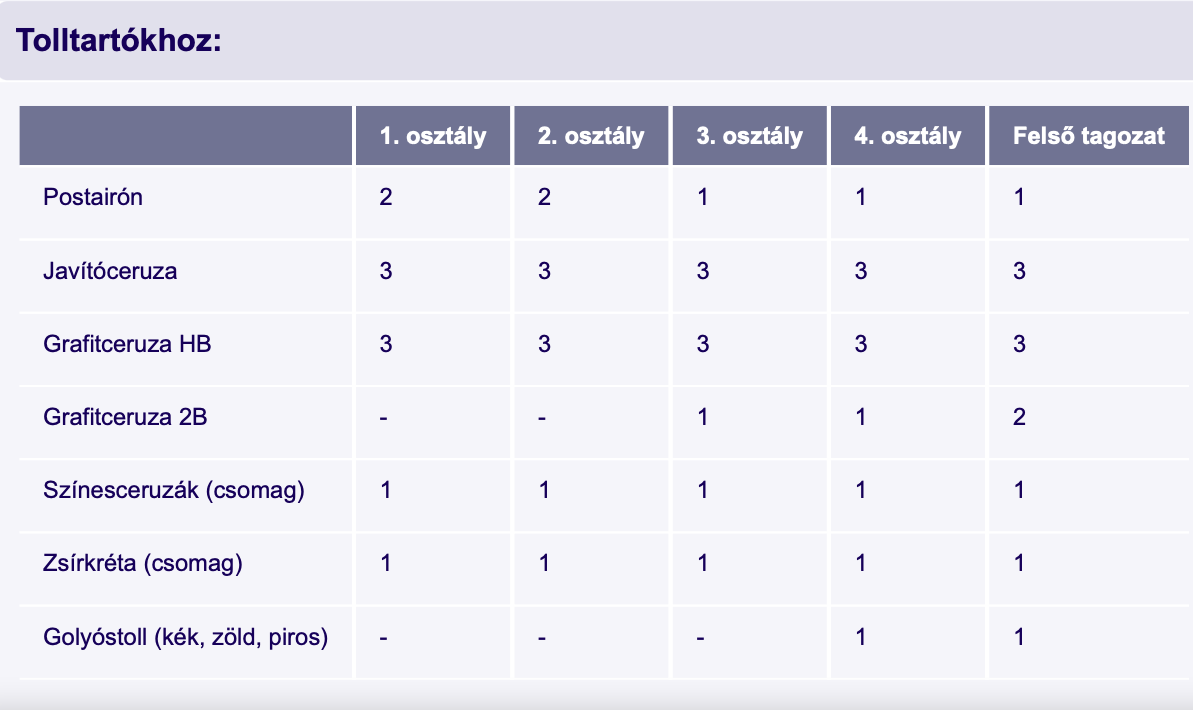Click Zsírkréta value for 2. osztály

(544, 563)
